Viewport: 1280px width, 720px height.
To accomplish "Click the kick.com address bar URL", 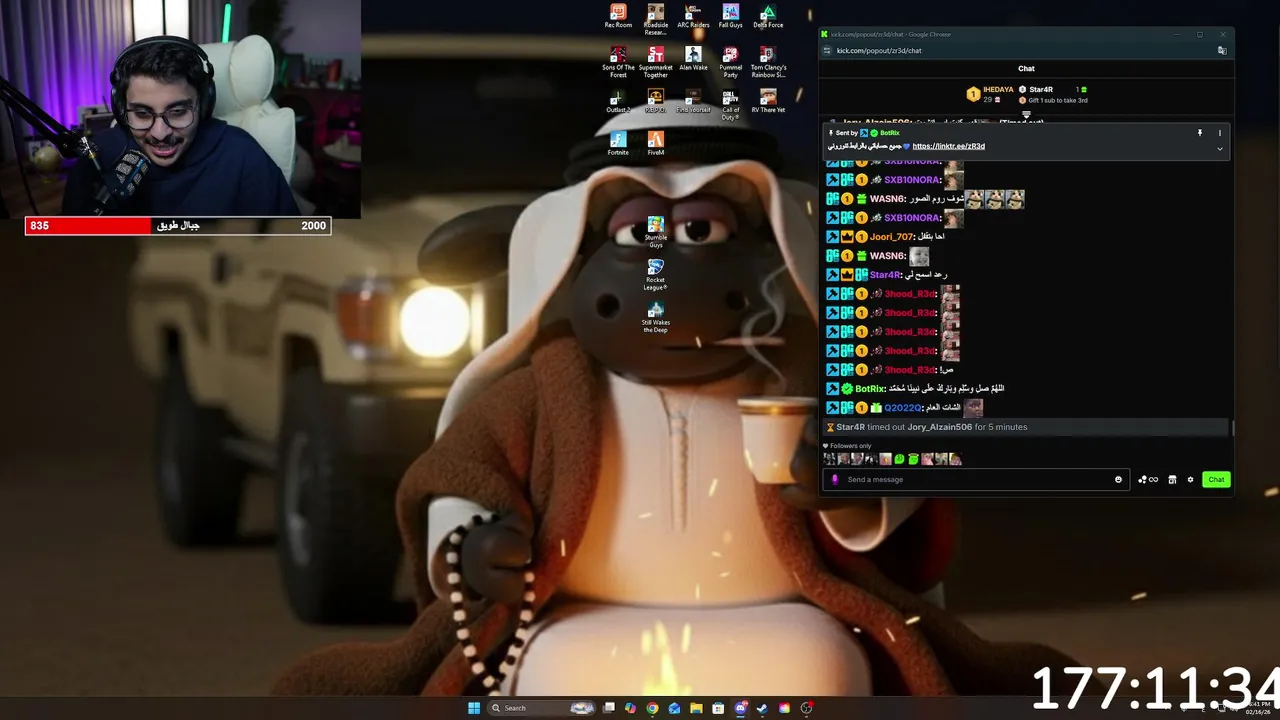I will 879,50.
